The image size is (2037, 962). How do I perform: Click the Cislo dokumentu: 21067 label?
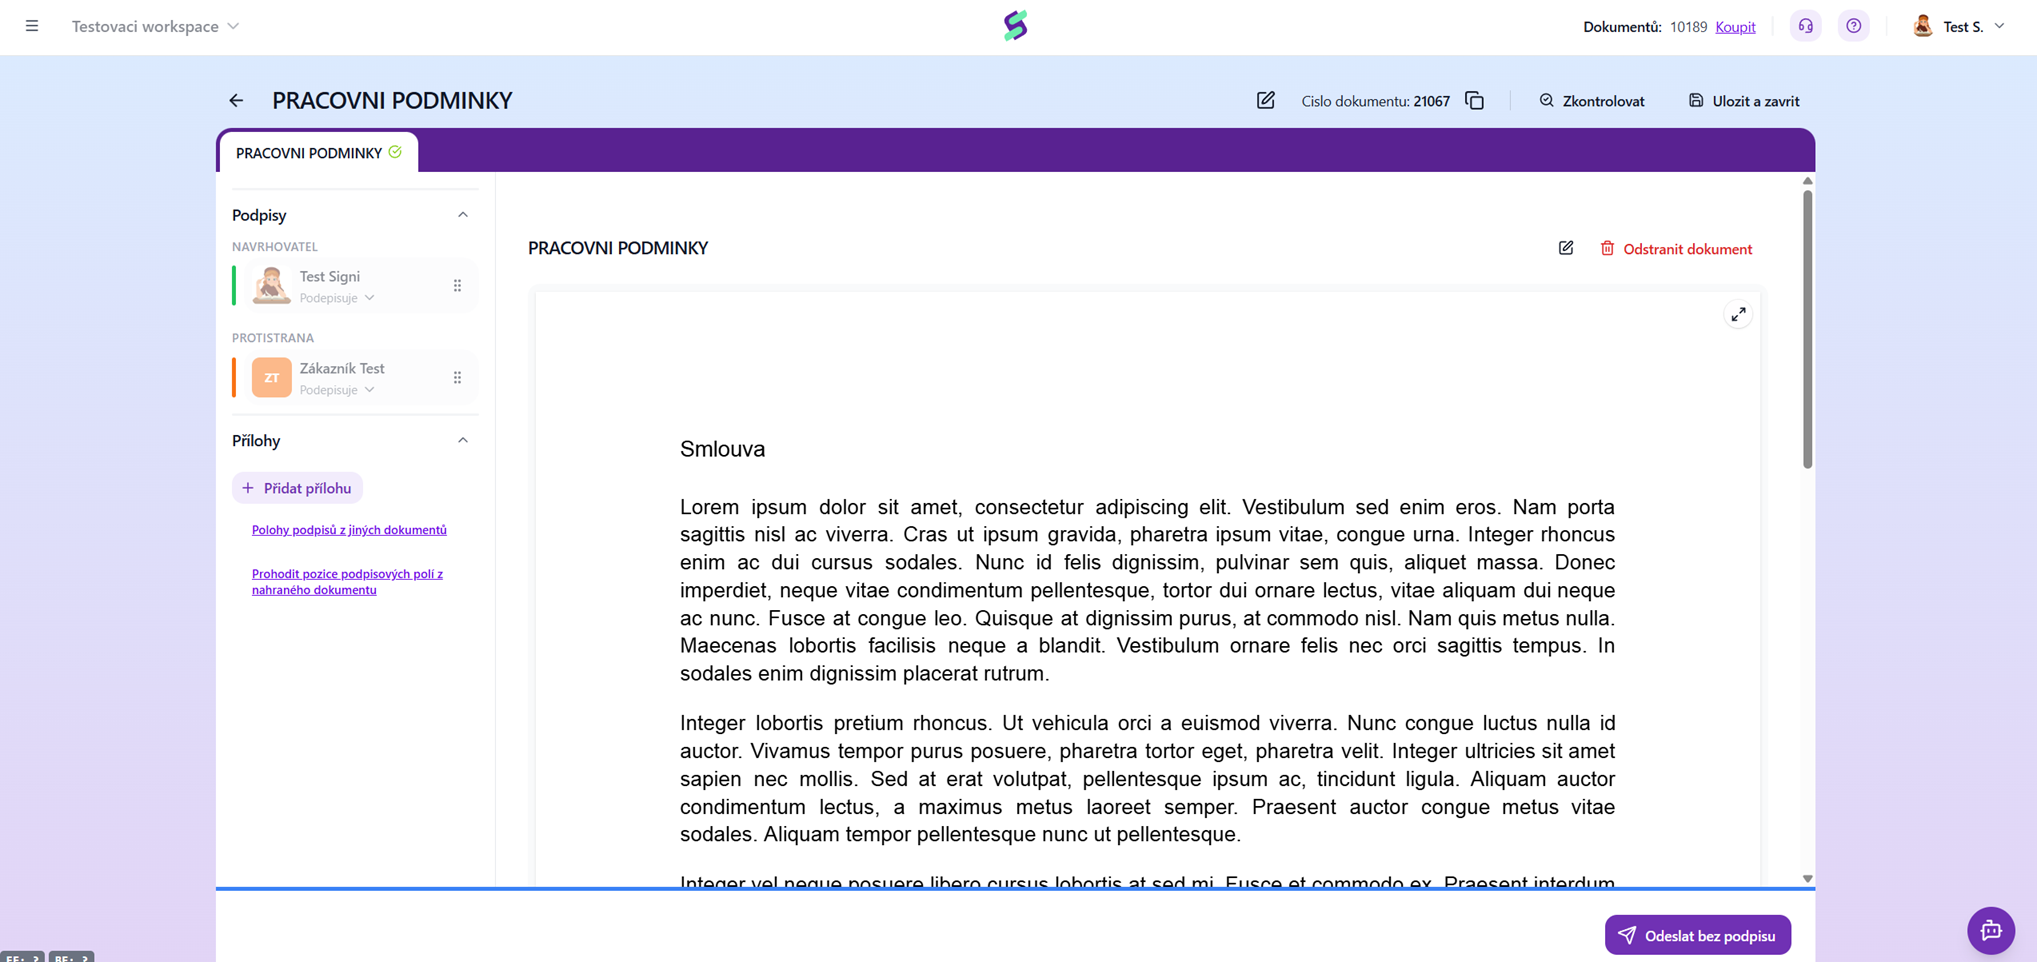coord(1375,101)
